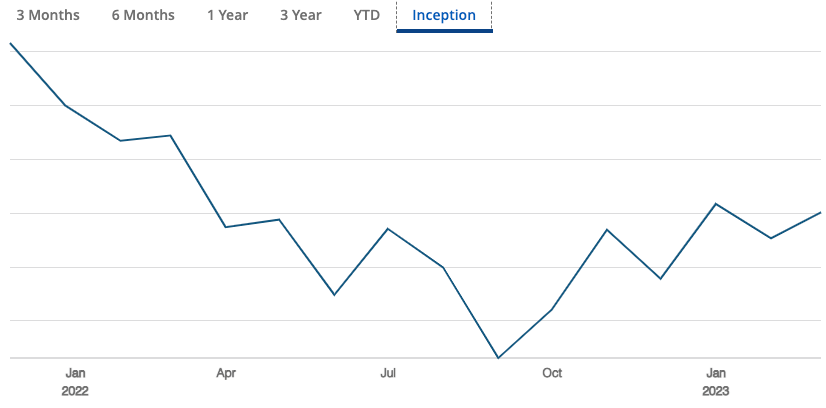Choose the YTD tab
Viewport: 826px width, 408px height.
coord(366,15)
